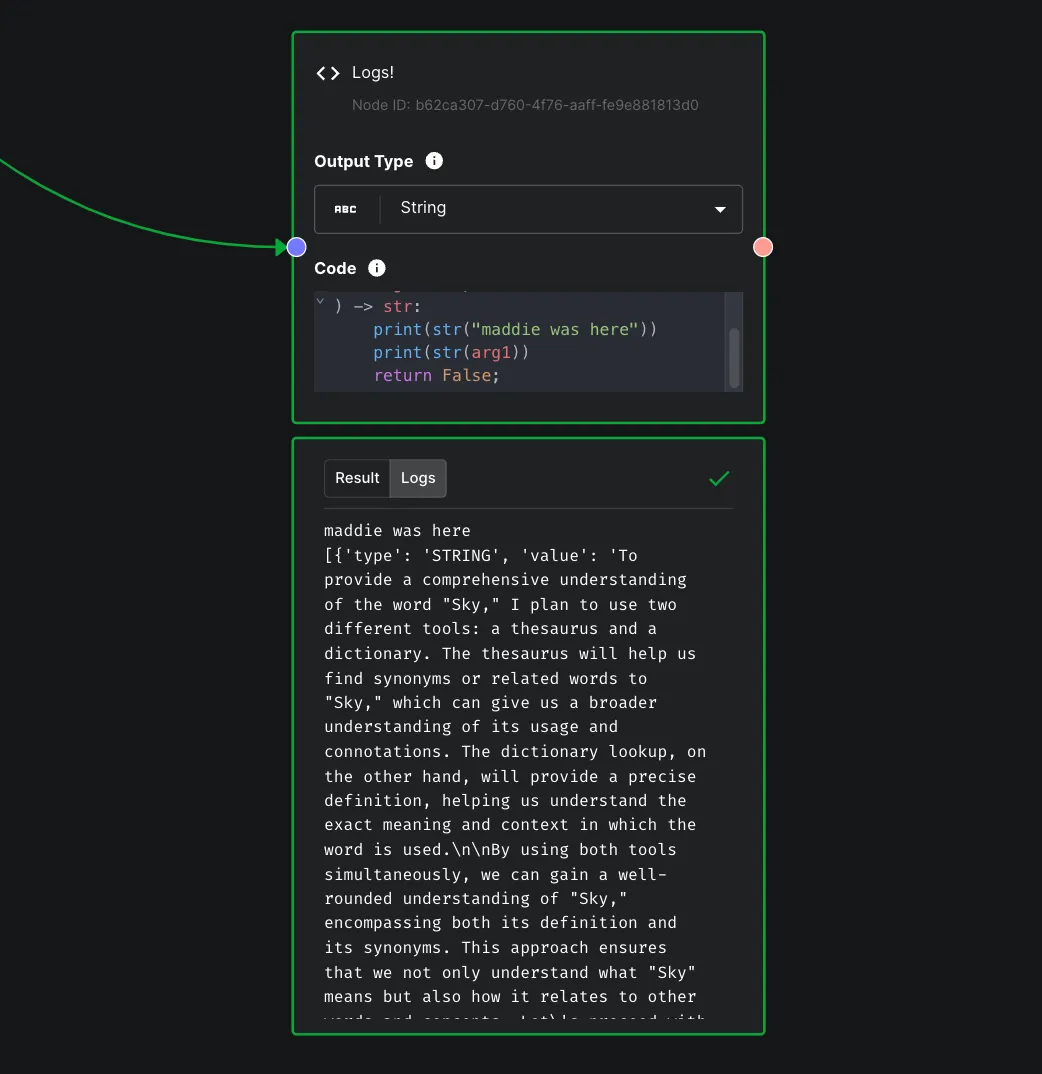Open the Code info tooltip icon

coord(376,268)
